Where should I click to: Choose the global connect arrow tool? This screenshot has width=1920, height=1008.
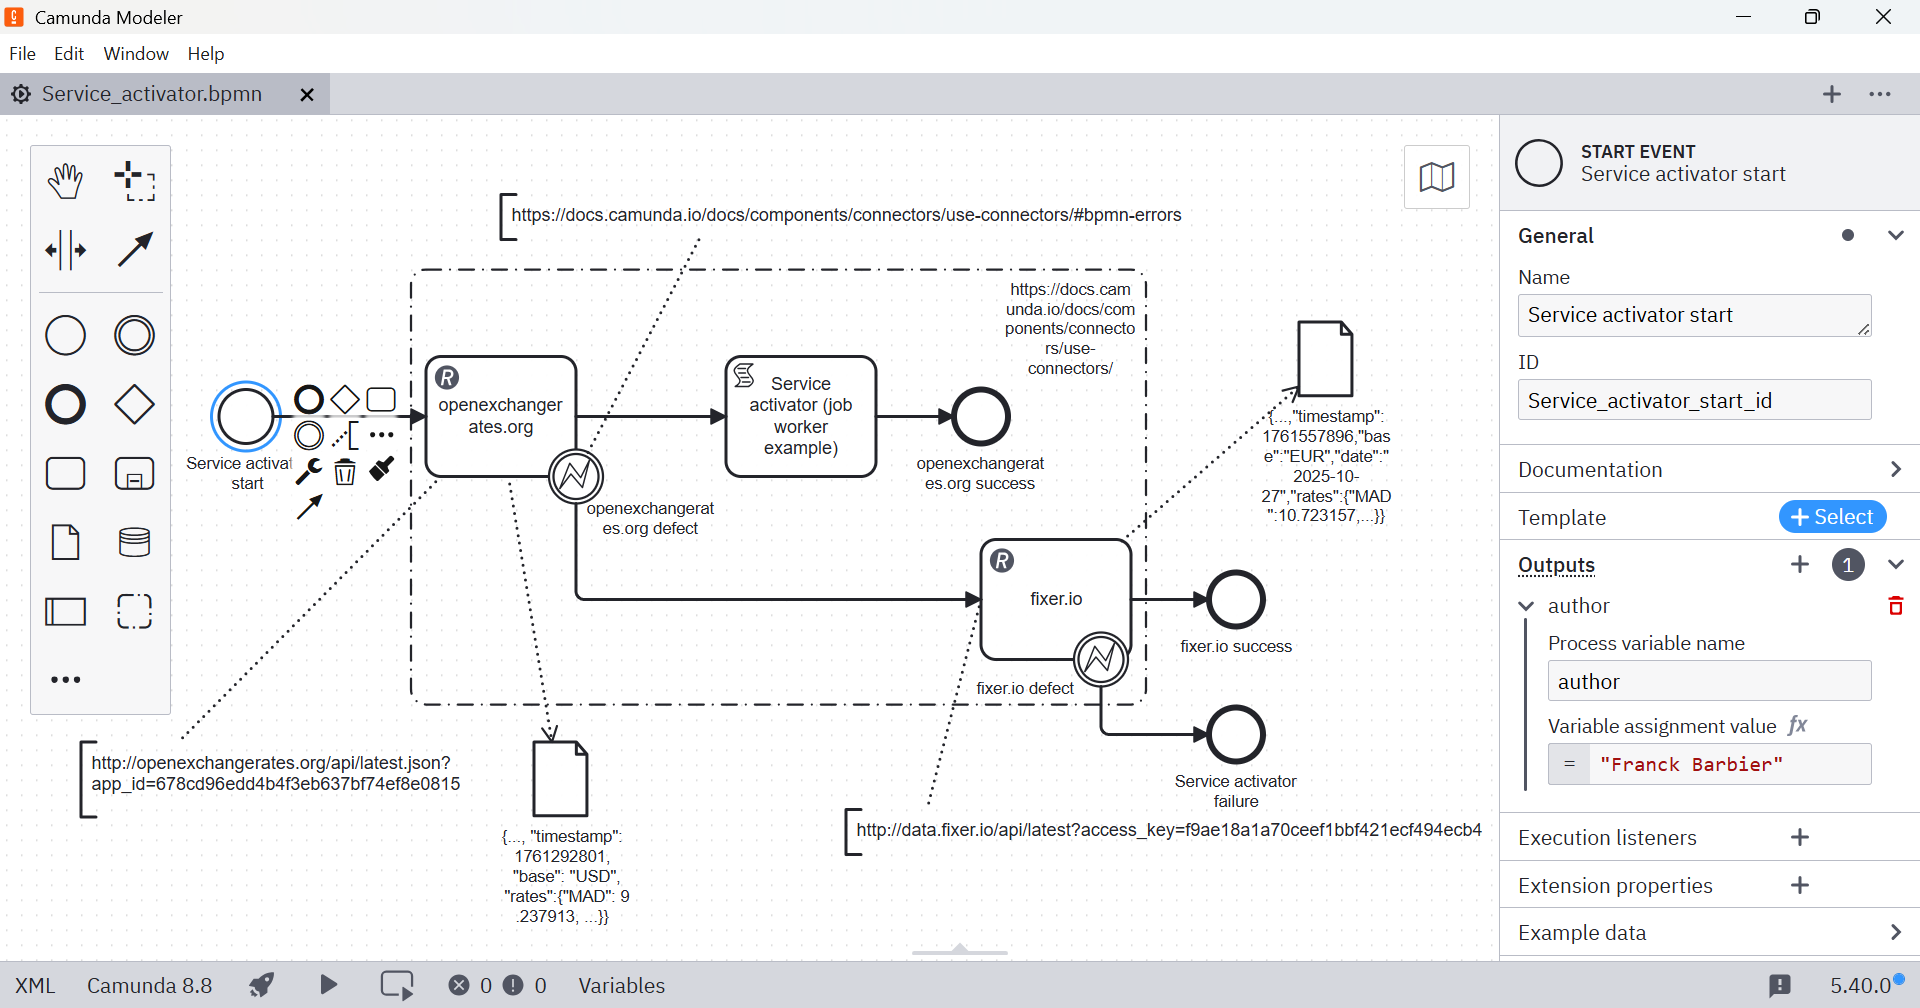(135, 250)
